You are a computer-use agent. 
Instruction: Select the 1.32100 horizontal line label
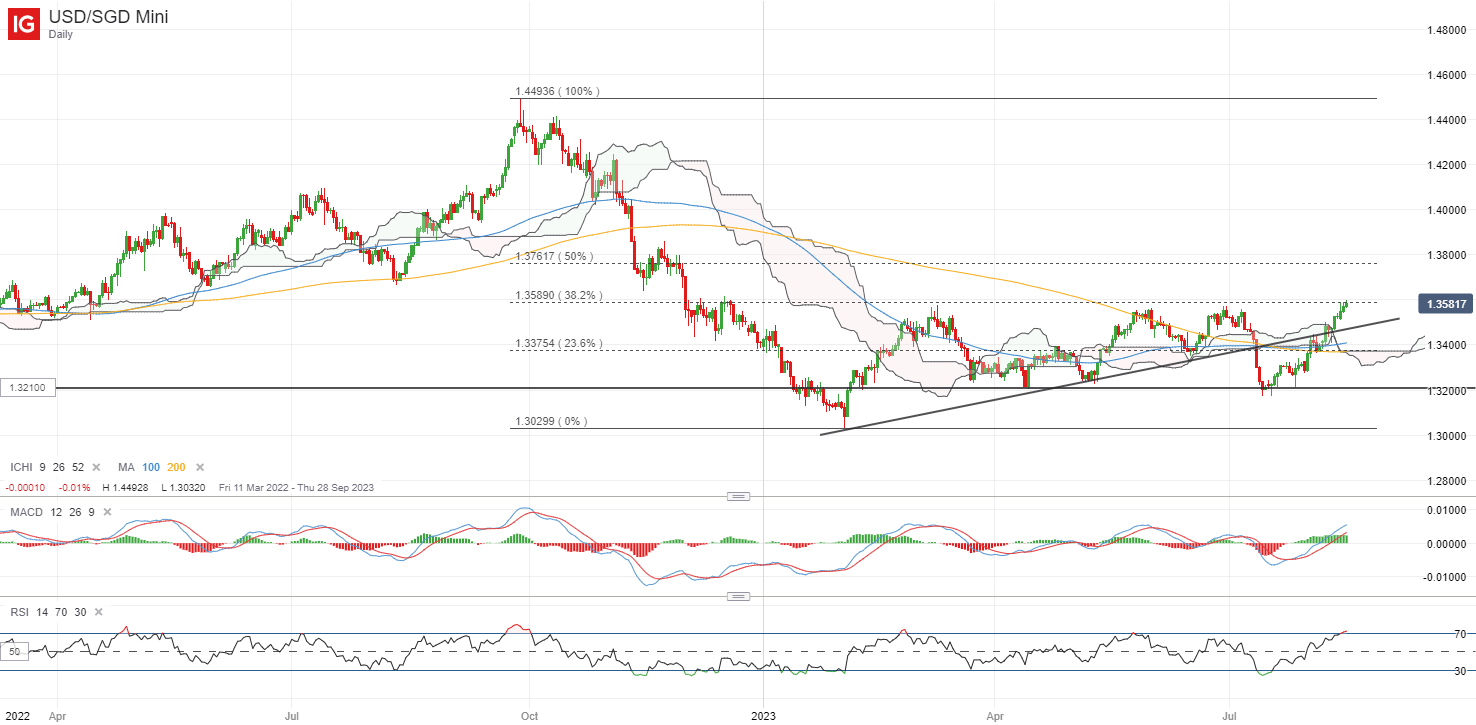tap(28, 387)
